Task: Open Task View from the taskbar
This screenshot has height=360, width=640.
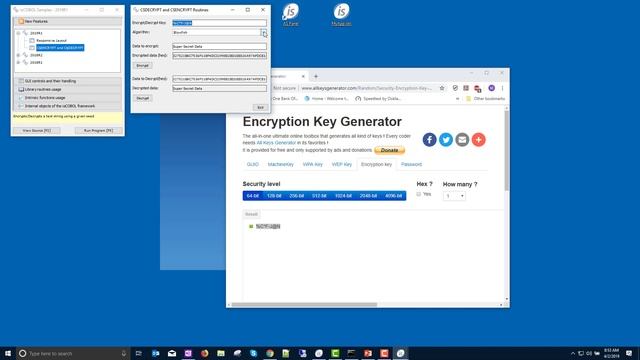Action: click(138, 353)
